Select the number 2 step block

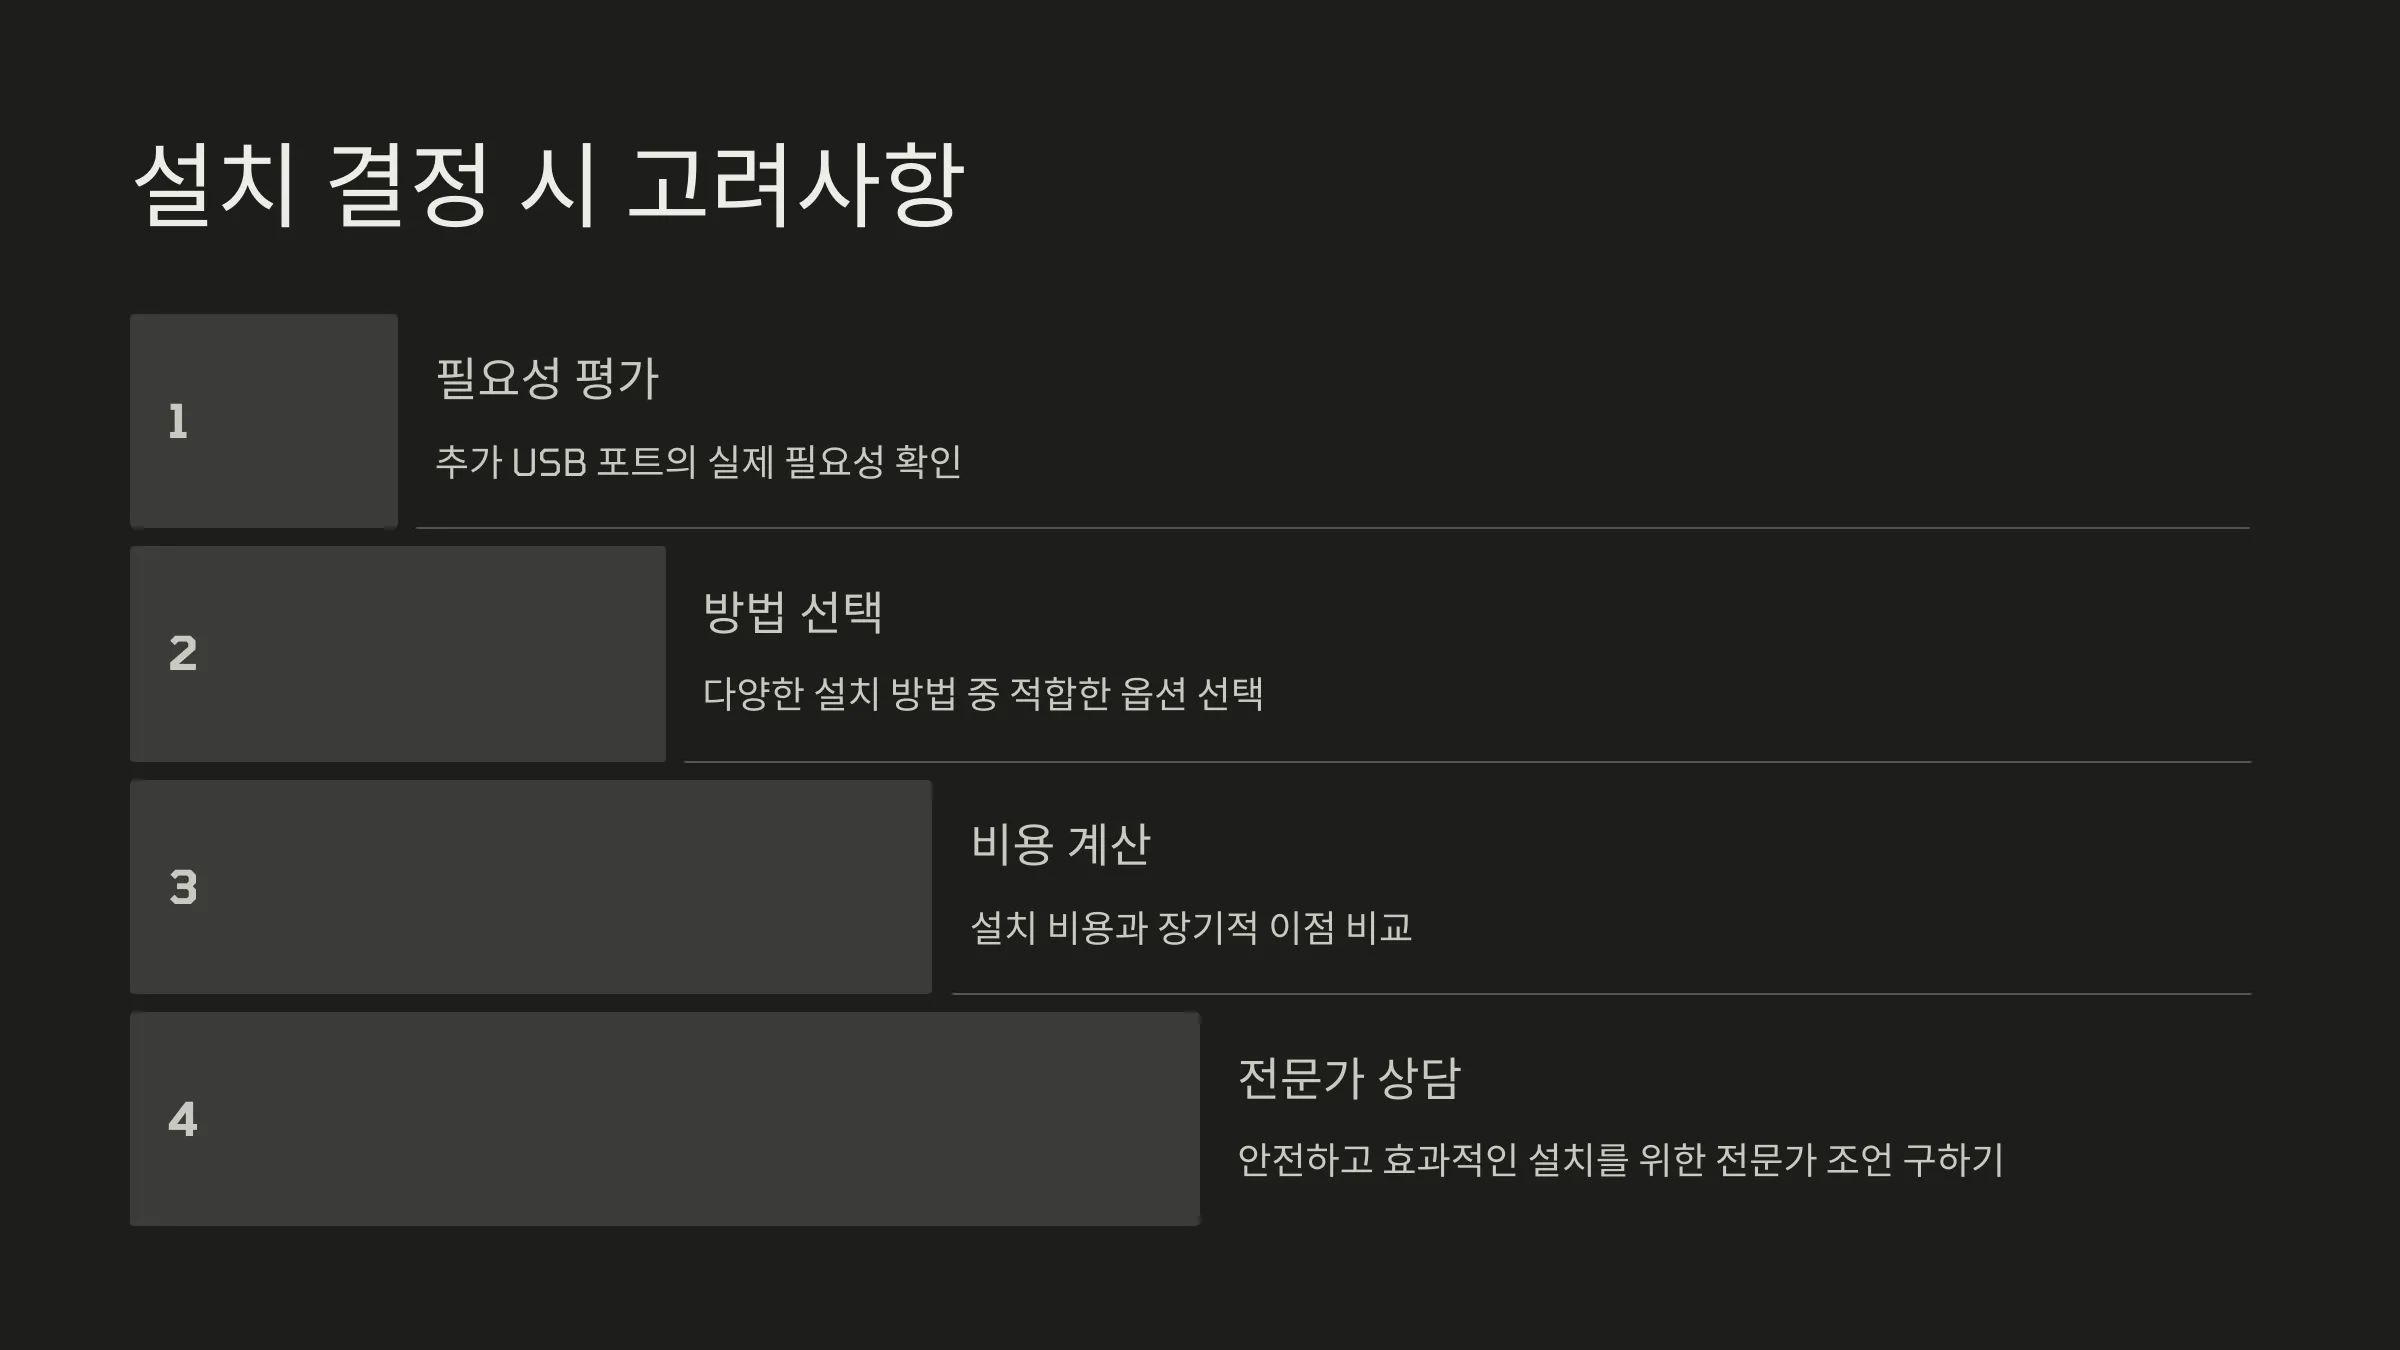click(x=398, y=654)
